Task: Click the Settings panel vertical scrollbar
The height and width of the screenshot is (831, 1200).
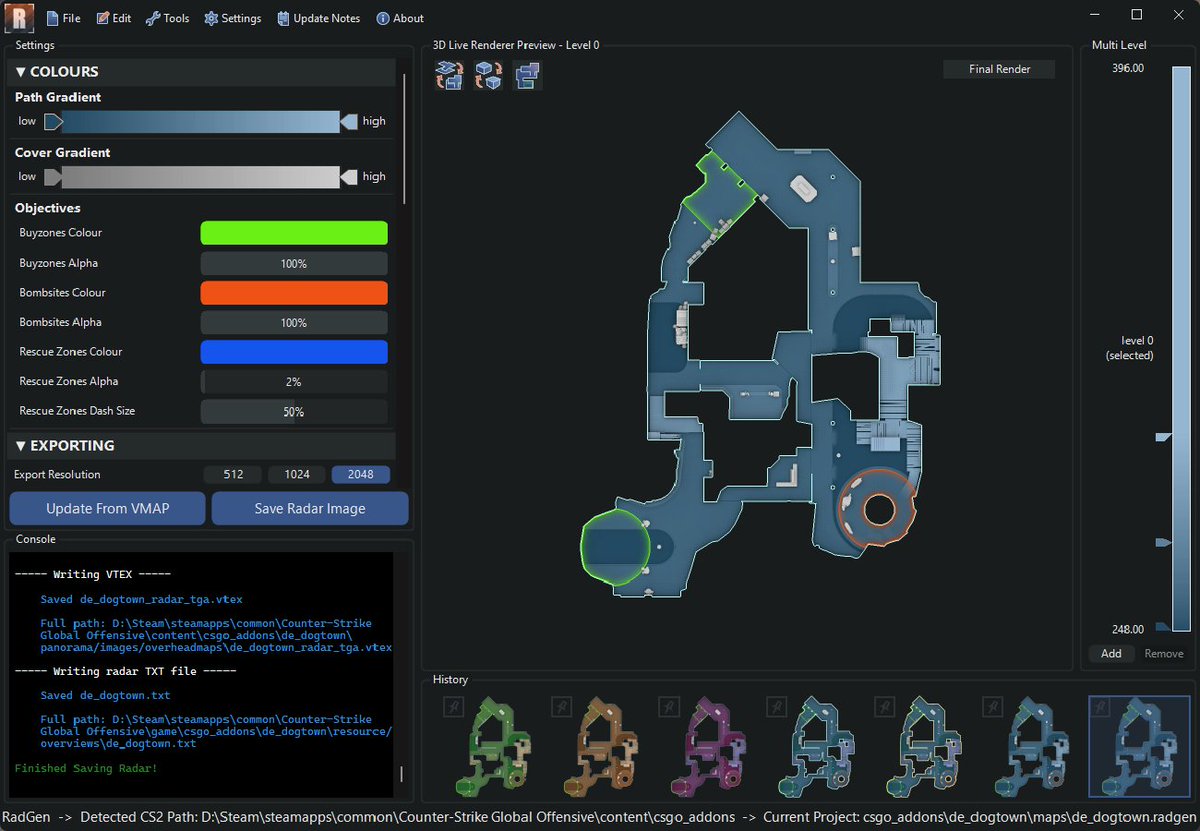Action: [x=404, y=140]
